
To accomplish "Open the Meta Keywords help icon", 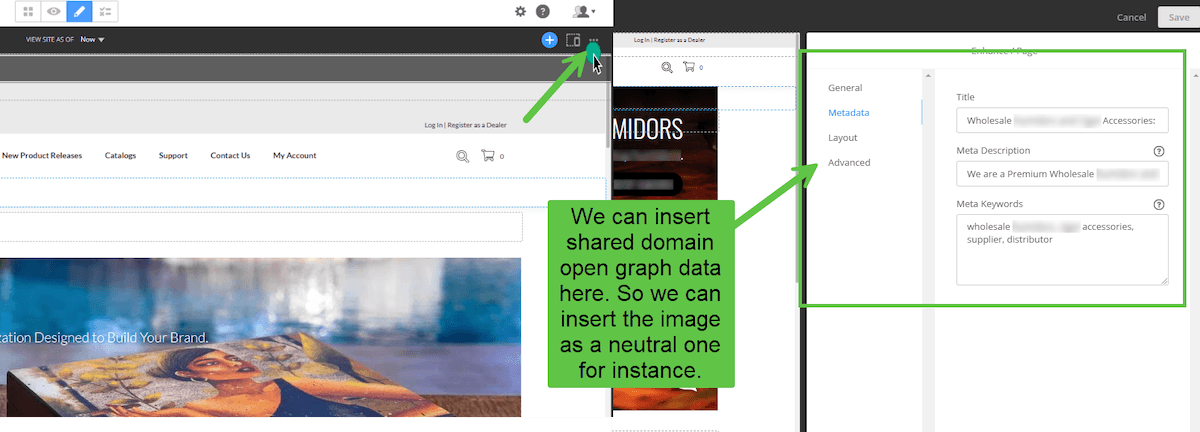I will (x=1159, y=204).
